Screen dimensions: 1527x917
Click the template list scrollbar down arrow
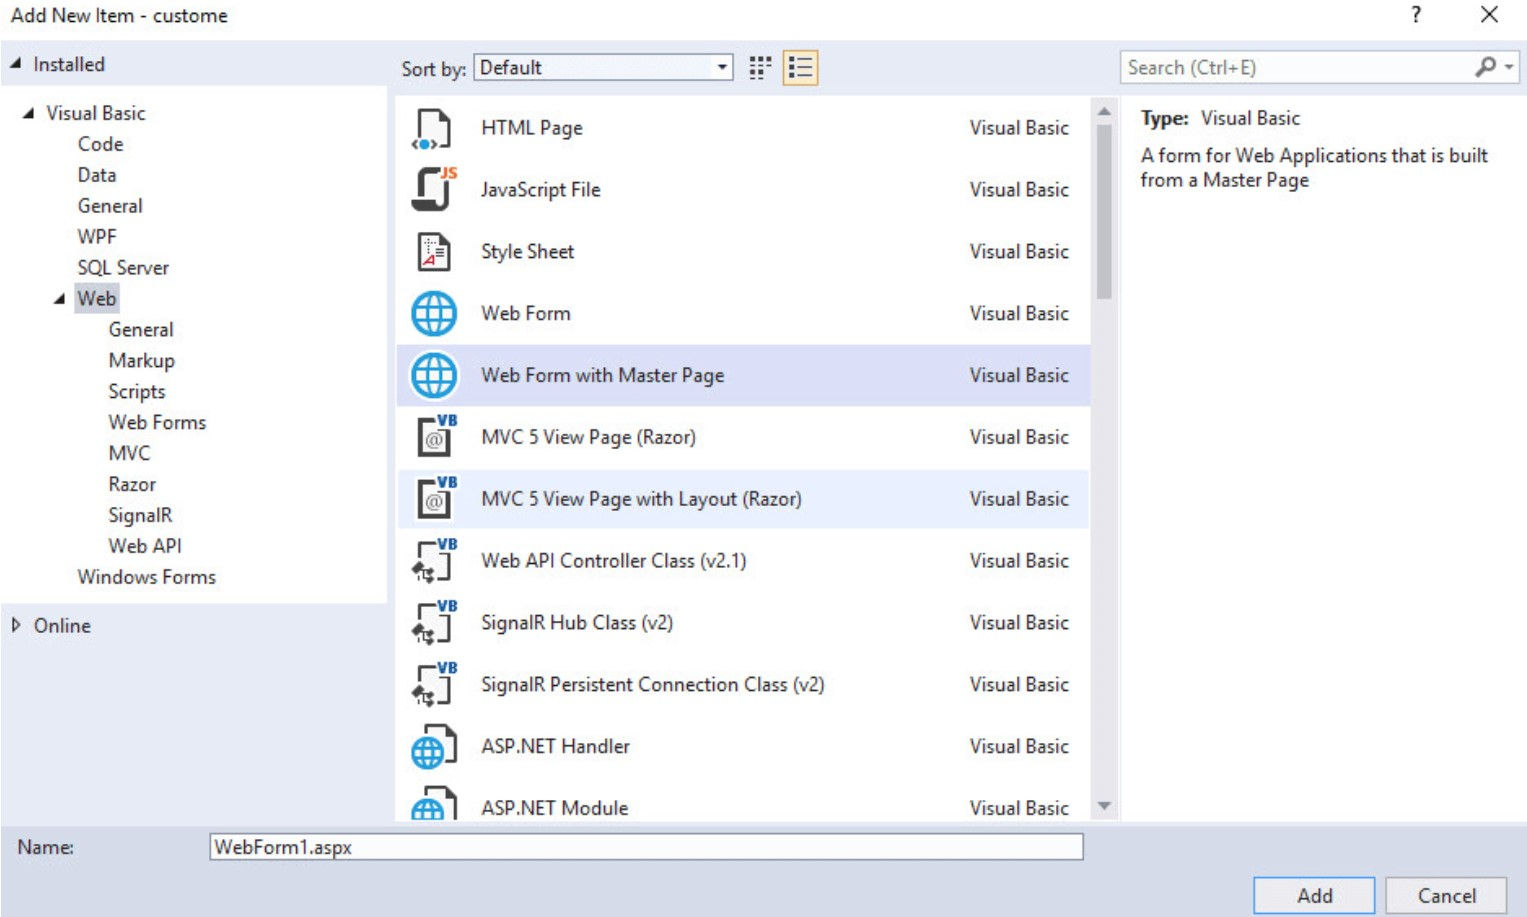[1104, 806]
